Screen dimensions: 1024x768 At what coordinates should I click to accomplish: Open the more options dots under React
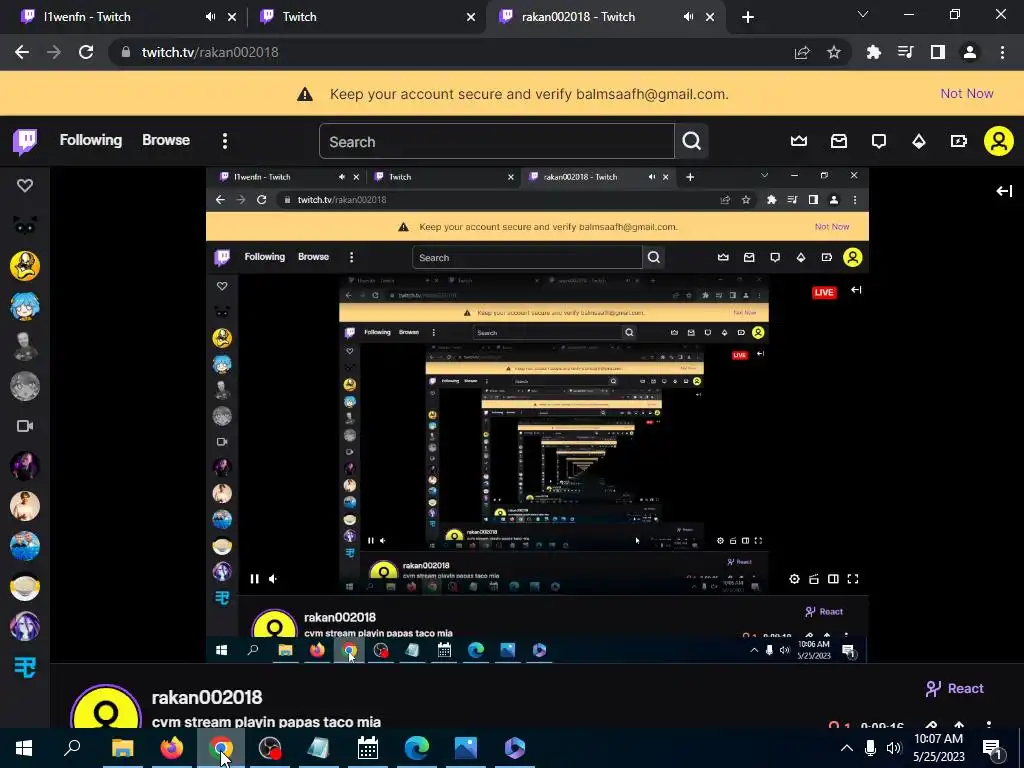[x=989, y=725]
